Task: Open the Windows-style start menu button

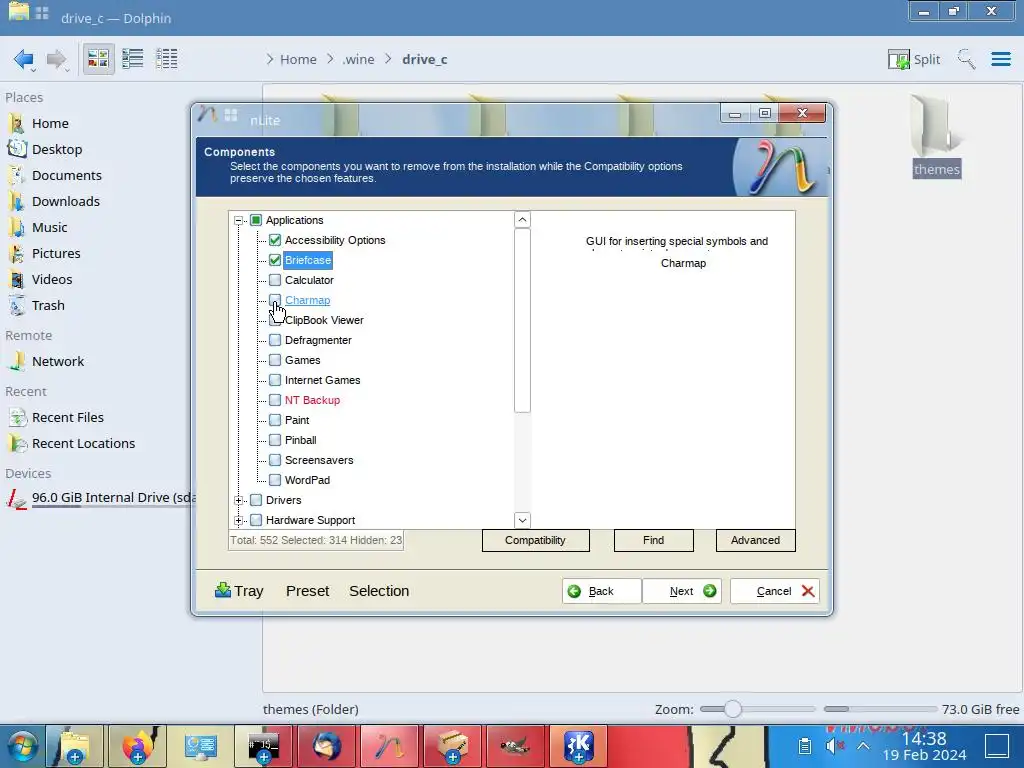Action: coord(22,746)
